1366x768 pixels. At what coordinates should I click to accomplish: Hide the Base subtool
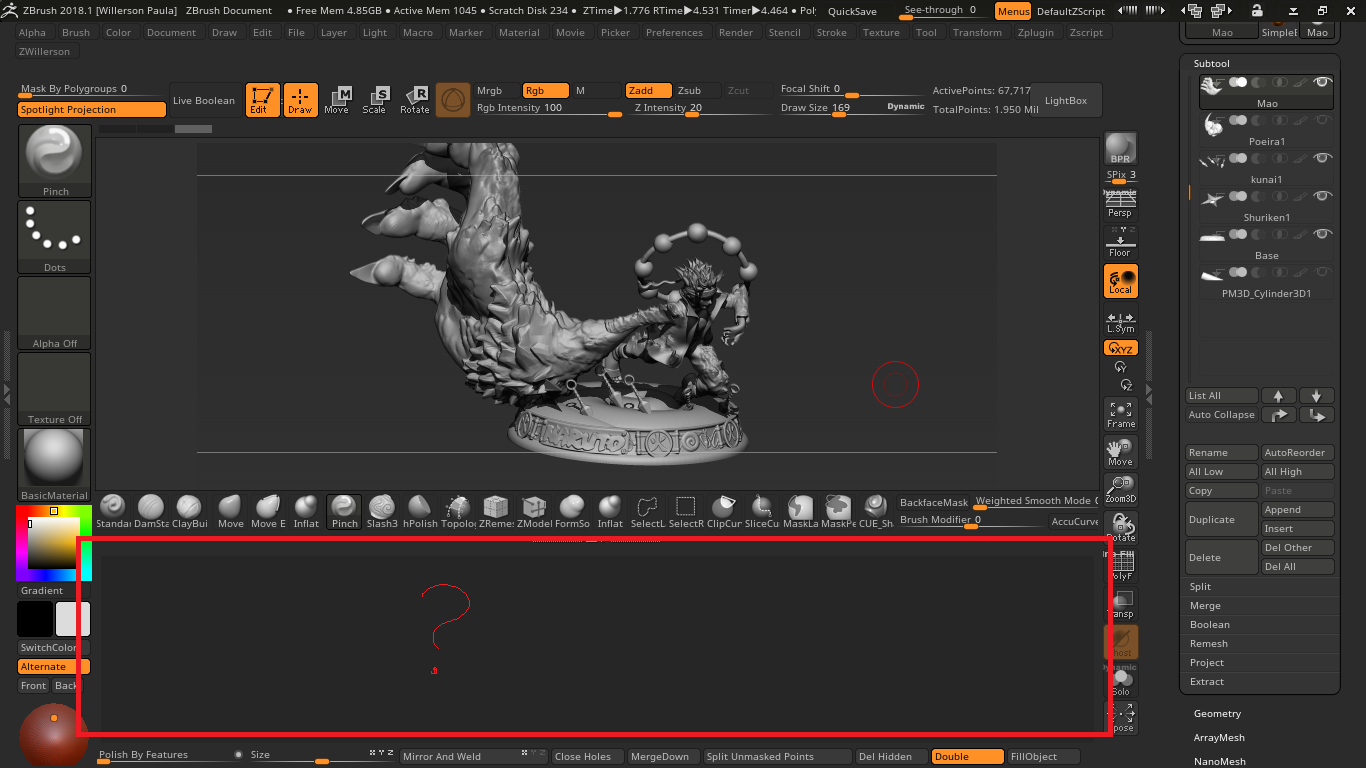click(1323, 234)
